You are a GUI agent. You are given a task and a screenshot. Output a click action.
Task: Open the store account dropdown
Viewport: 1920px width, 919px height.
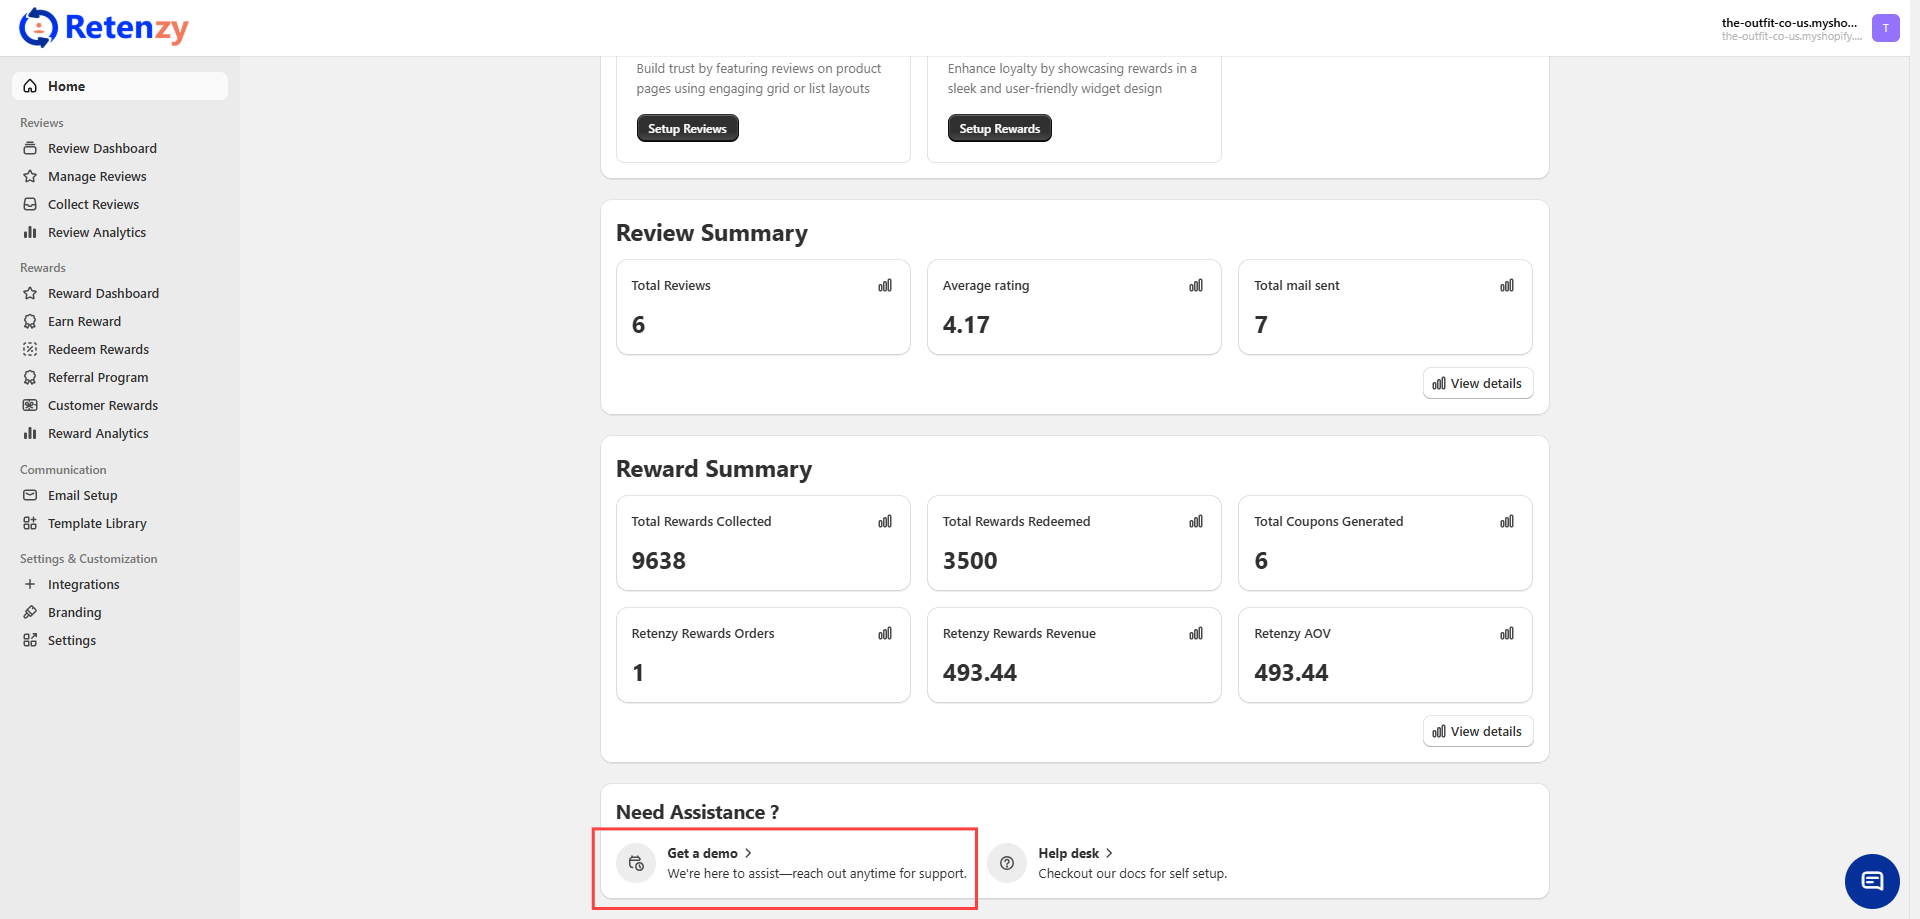(1790, 28)
